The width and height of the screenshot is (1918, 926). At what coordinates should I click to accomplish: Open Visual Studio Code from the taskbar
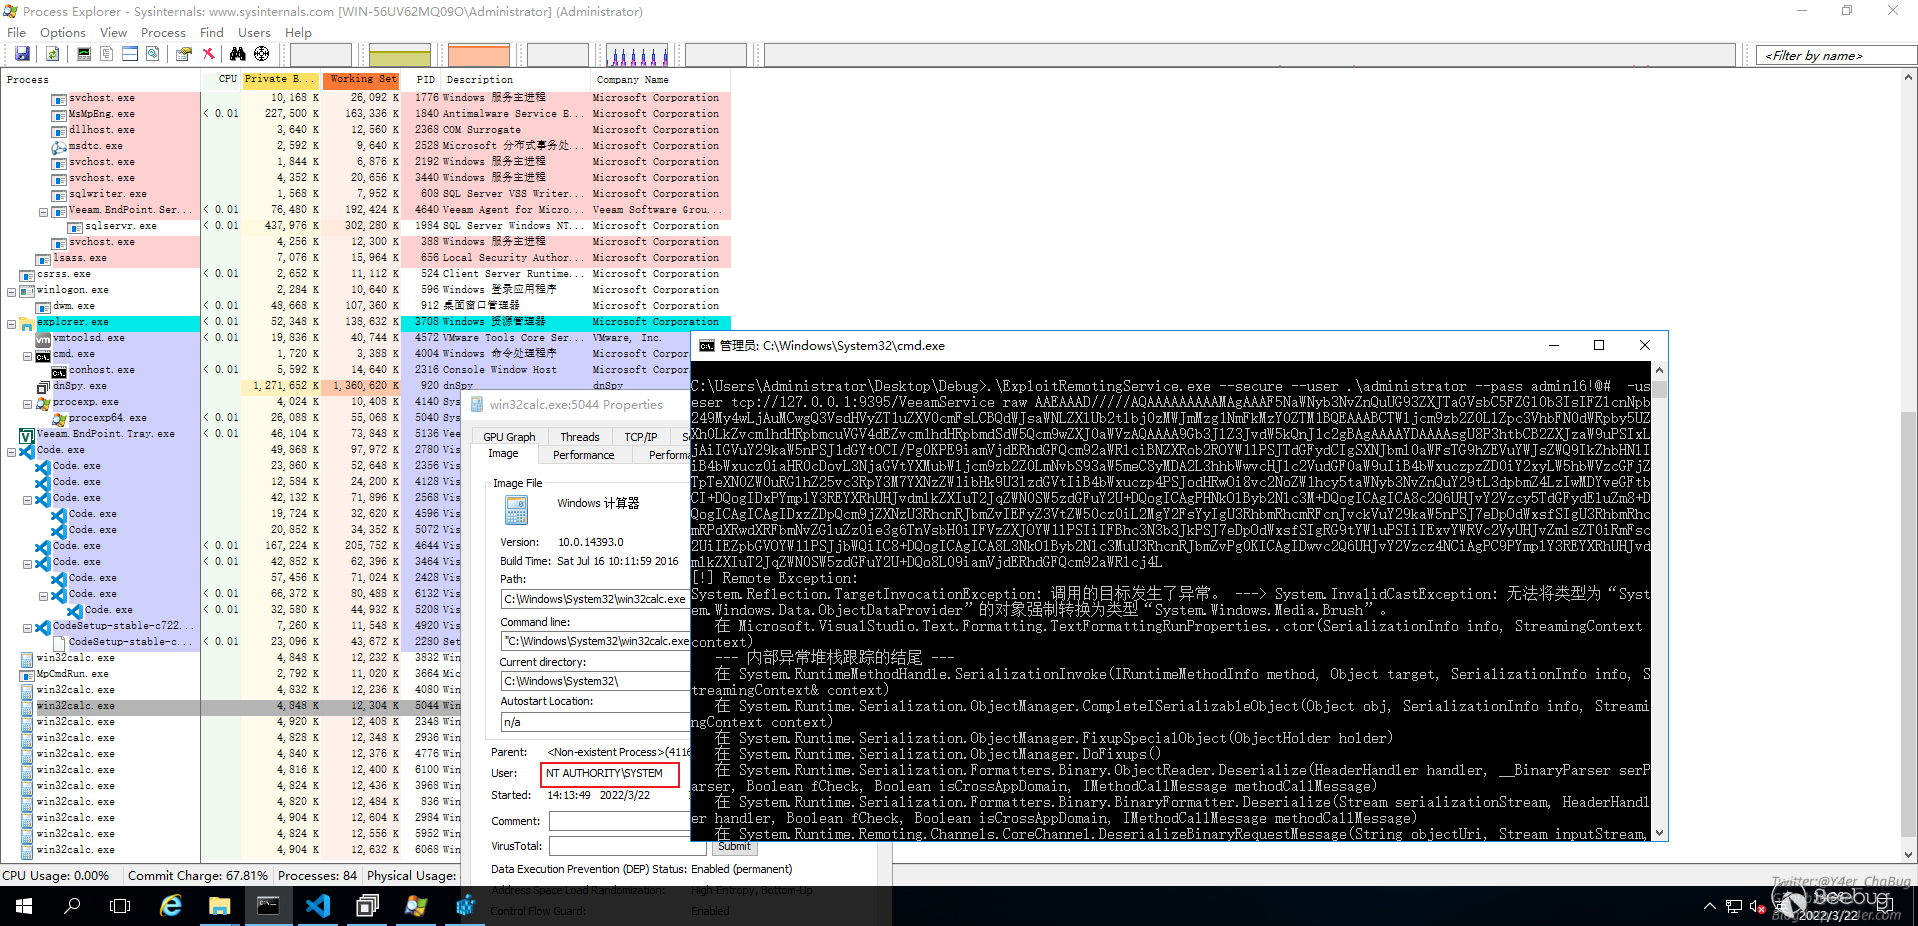click(318, 906)
